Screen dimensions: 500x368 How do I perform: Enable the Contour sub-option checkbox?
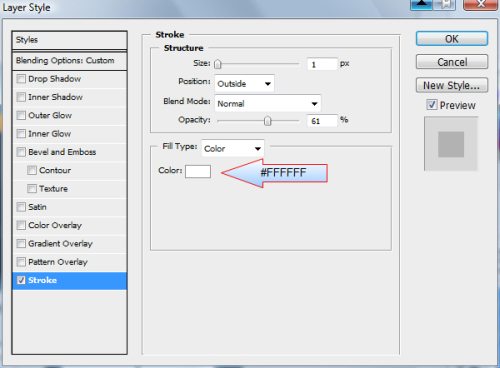pos(32,170)
